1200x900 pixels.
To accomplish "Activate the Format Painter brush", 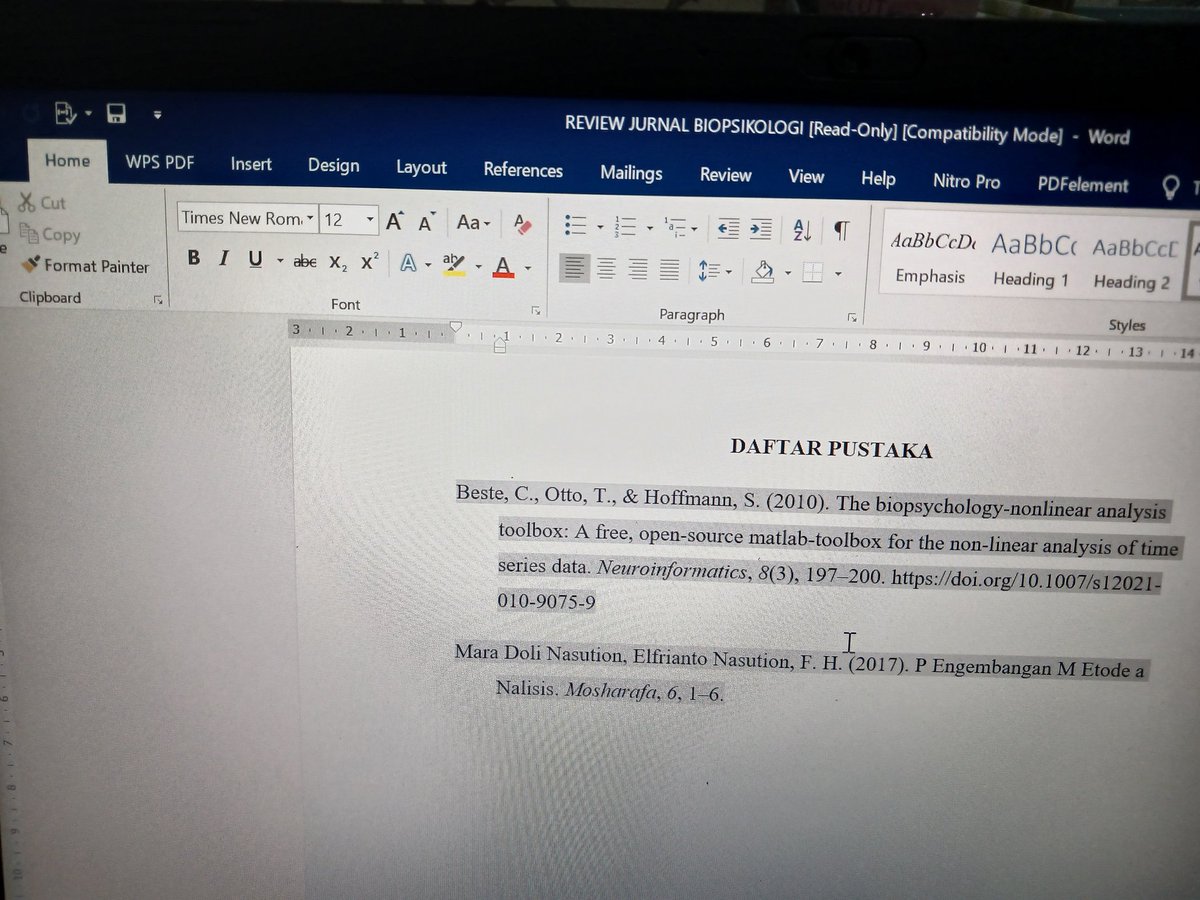I will [x=85, y=266].
